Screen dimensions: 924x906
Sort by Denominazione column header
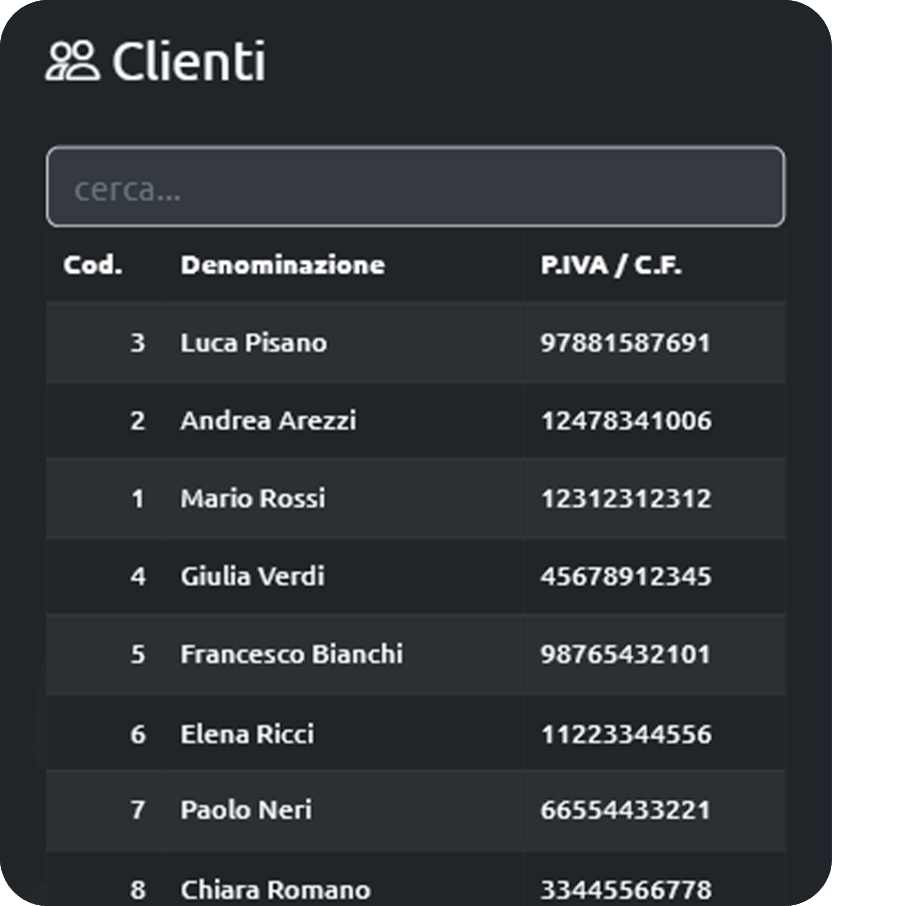pos(282,265)
